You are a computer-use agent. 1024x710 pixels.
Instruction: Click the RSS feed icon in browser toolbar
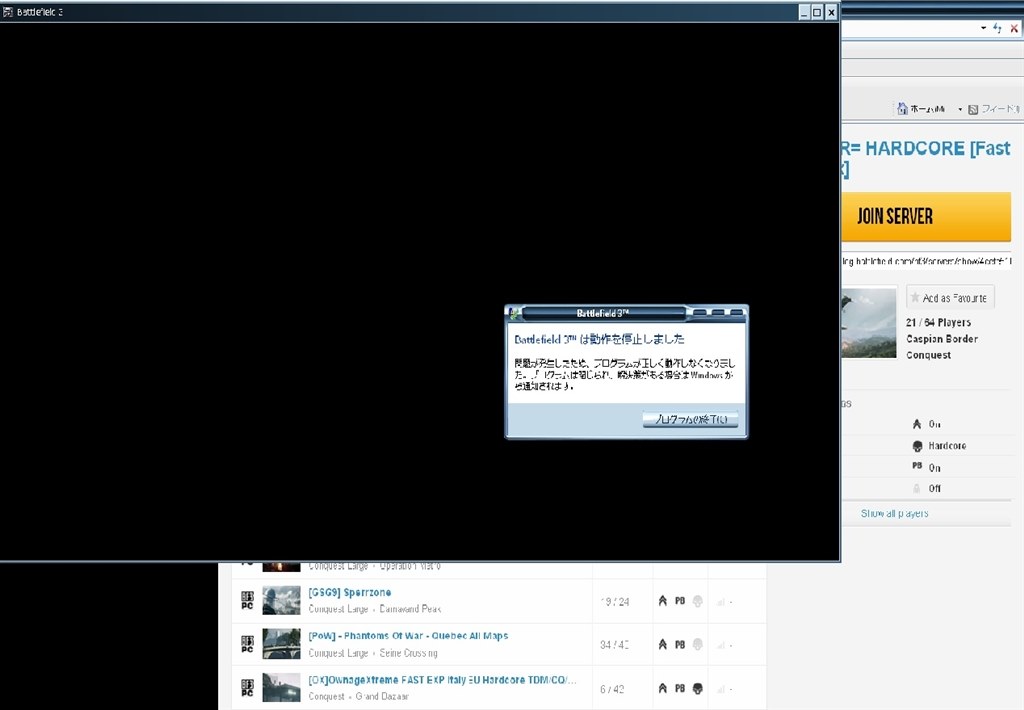973,109
